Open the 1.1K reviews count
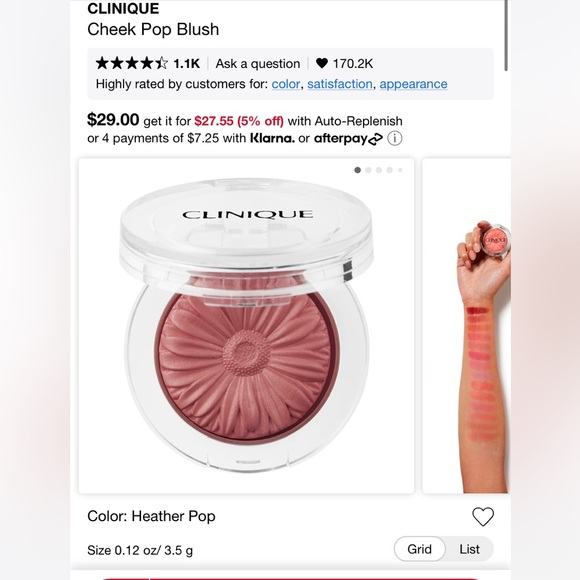The image size is (580, 580). pyautogui.click(x=186, y=64)
